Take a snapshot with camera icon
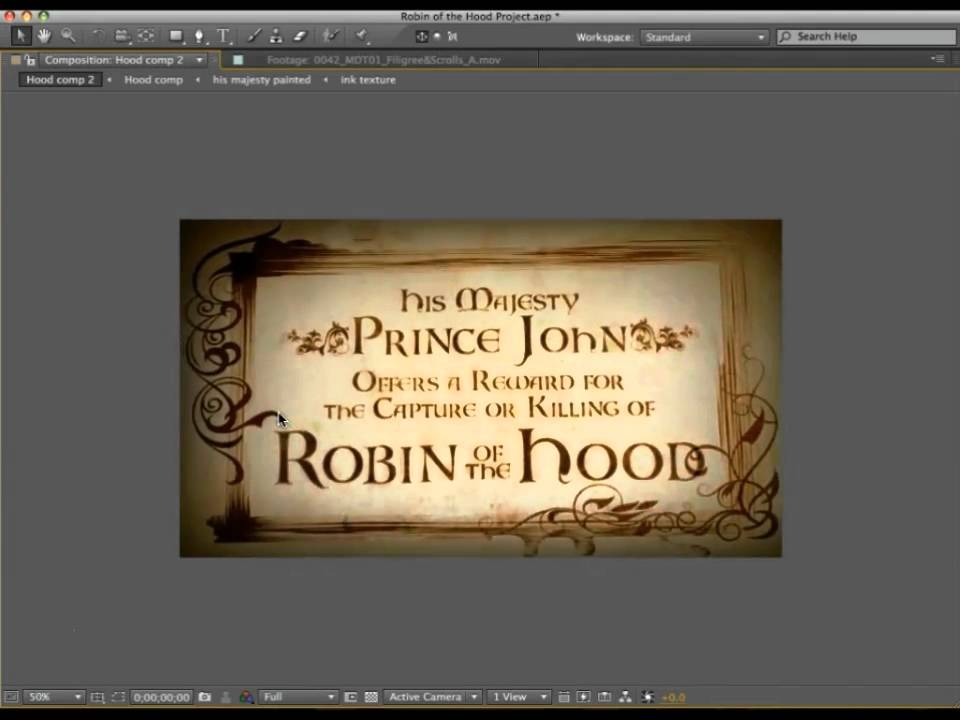Screen dimensions: 960x720 tap(205, 697)
